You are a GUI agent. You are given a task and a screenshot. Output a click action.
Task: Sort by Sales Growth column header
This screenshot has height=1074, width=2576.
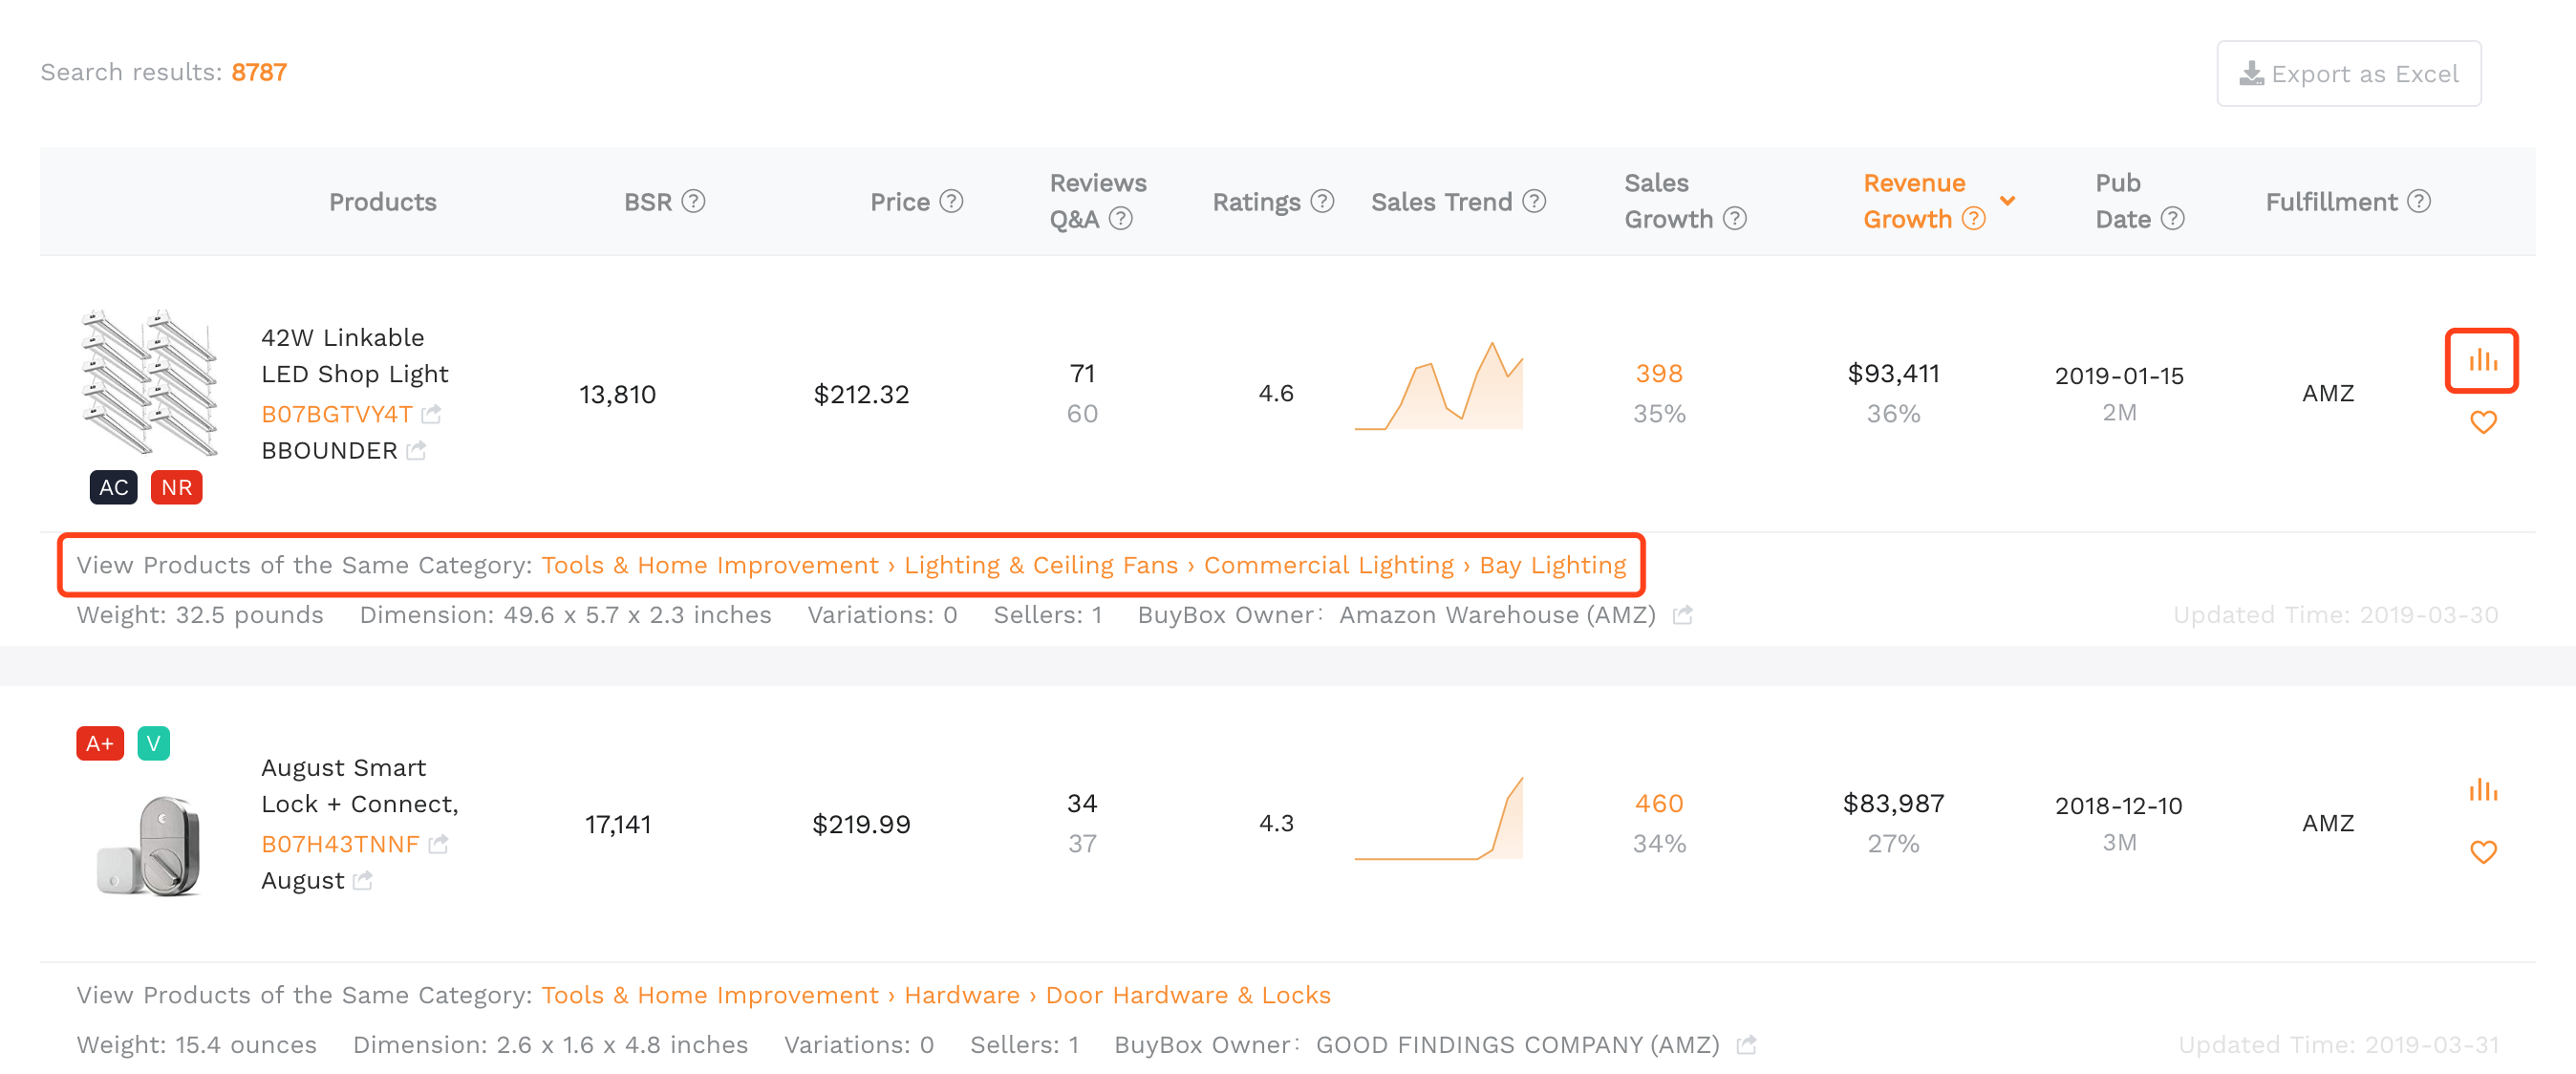(1668, 201)
